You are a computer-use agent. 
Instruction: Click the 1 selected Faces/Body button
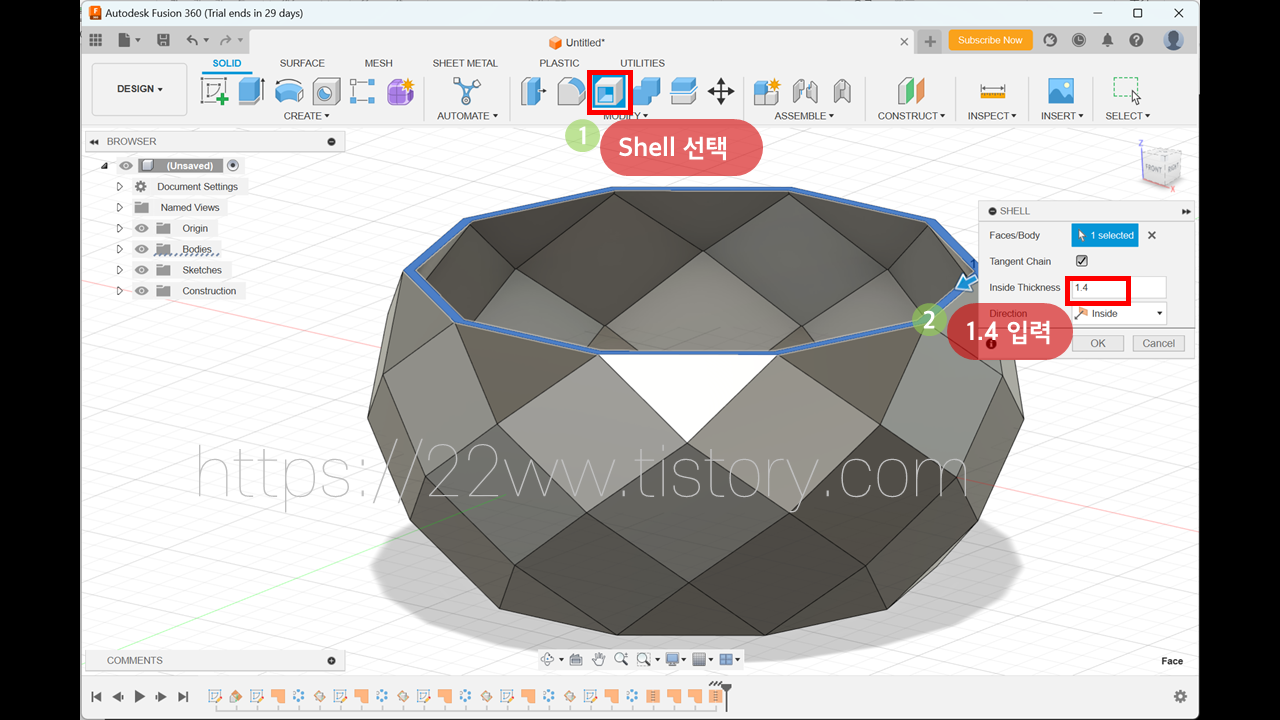coord(1105,235)
